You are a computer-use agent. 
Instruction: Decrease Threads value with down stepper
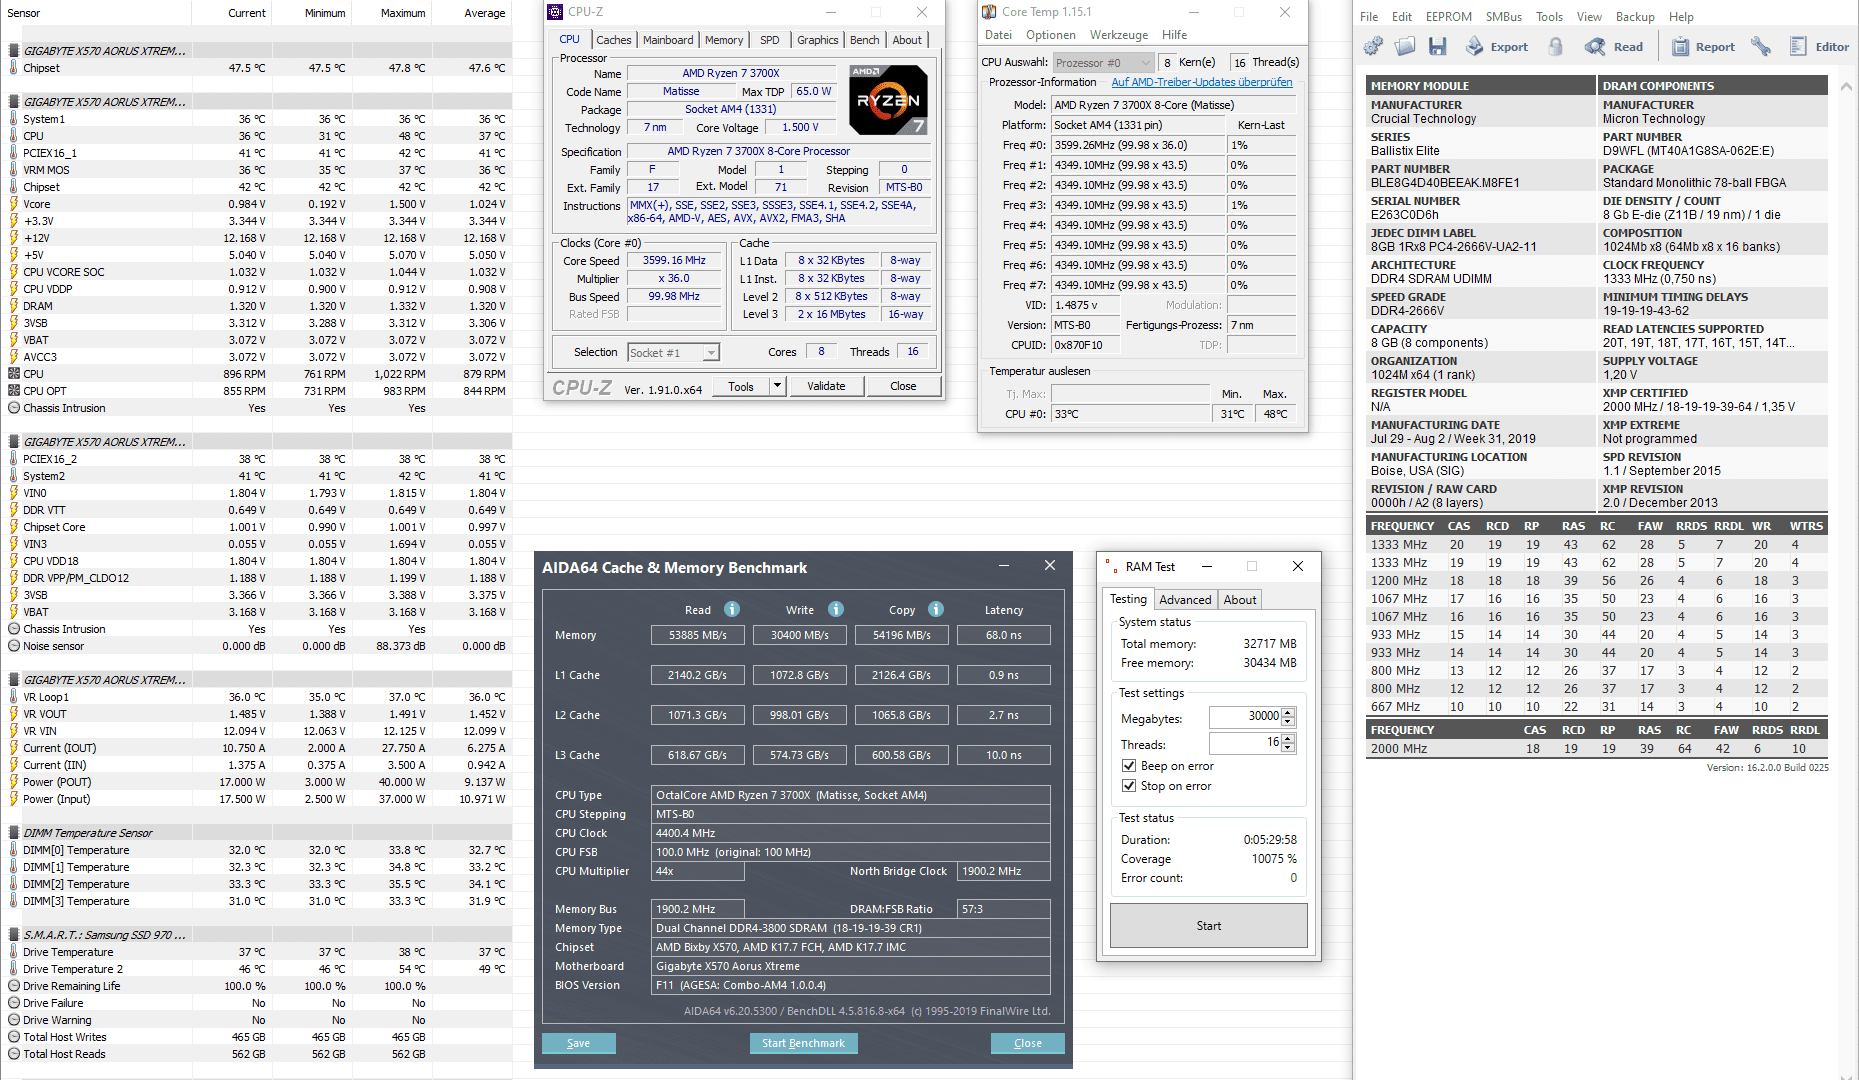pos(1288,748)
